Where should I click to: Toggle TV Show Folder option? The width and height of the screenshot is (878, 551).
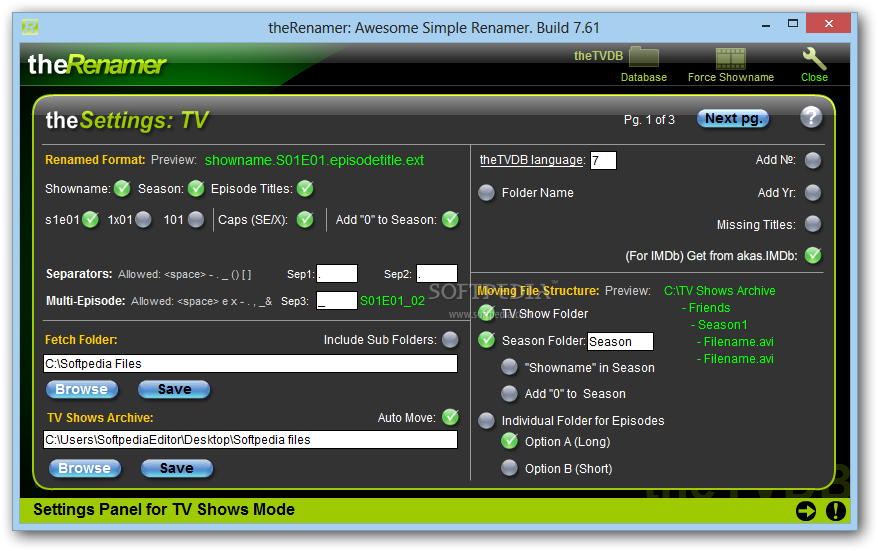point(487,314)
